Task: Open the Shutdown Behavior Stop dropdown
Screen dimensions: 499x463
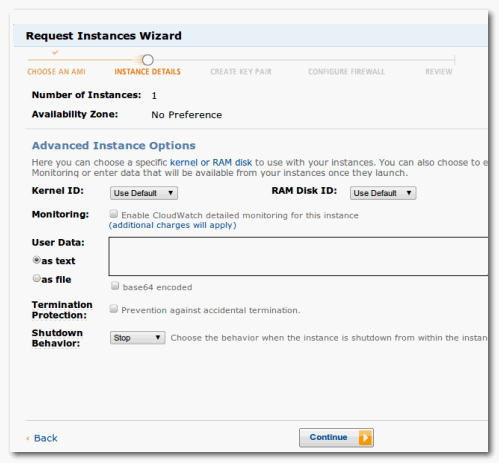Action: coord(138,338)
